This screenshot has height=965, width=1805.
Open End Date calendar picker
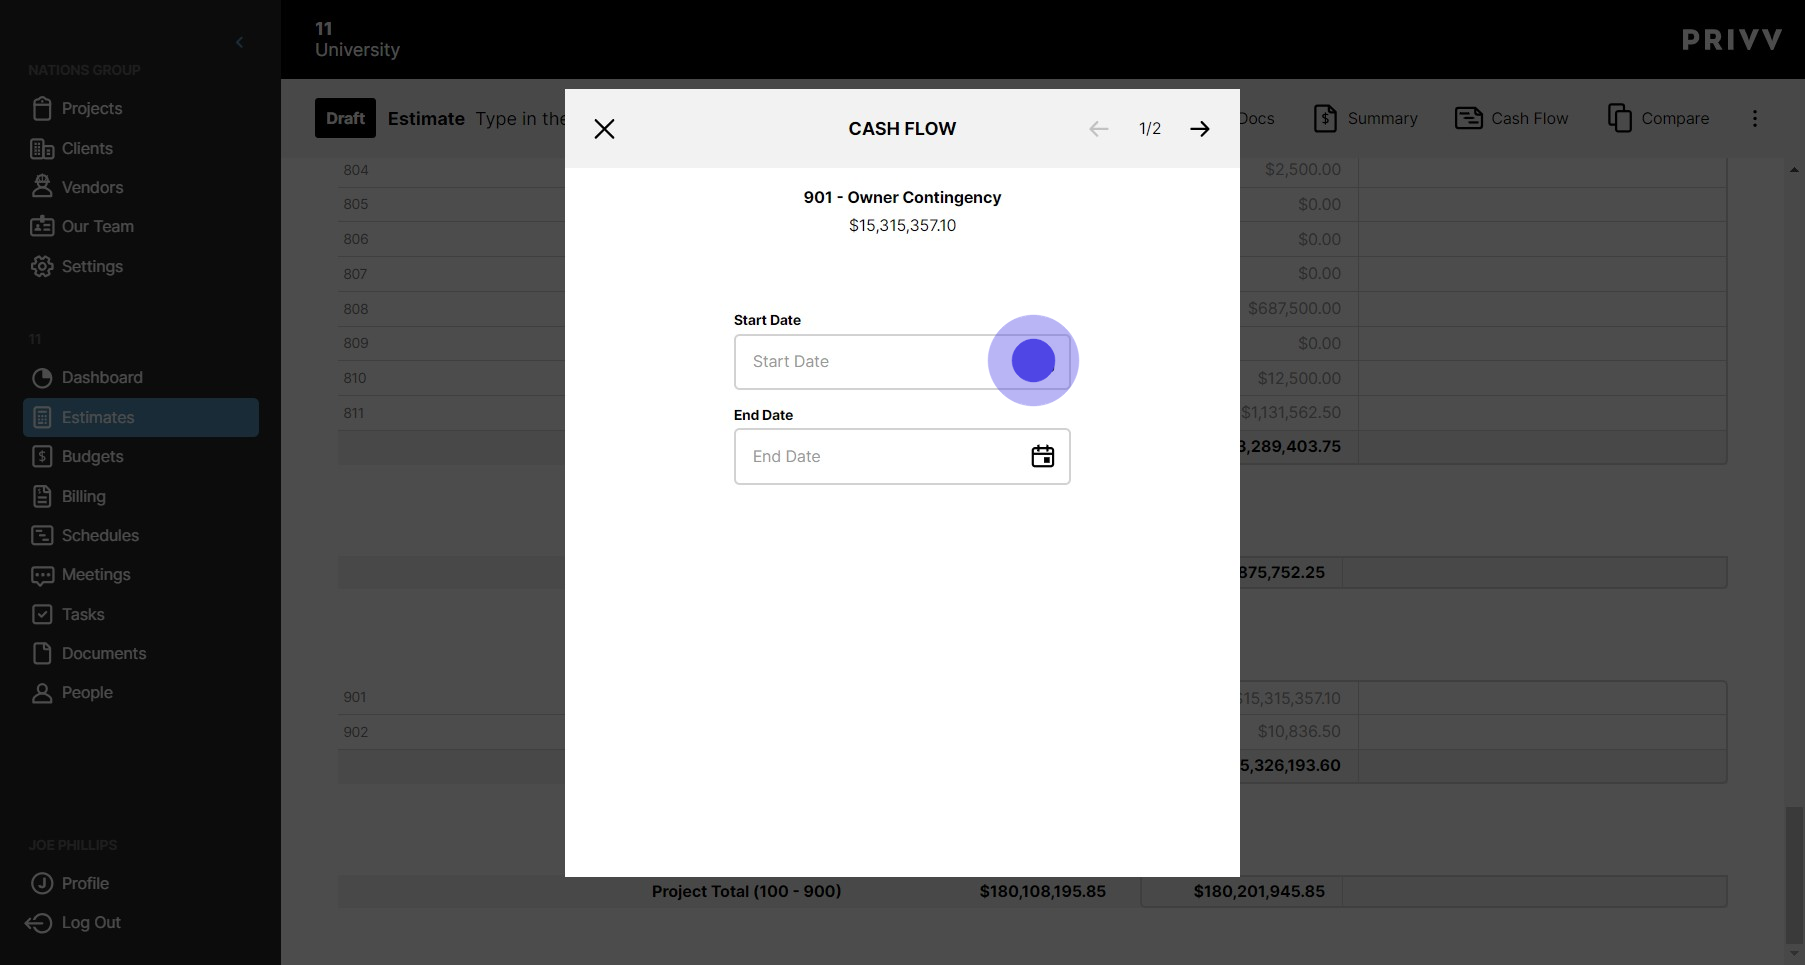coord(1043,456)
